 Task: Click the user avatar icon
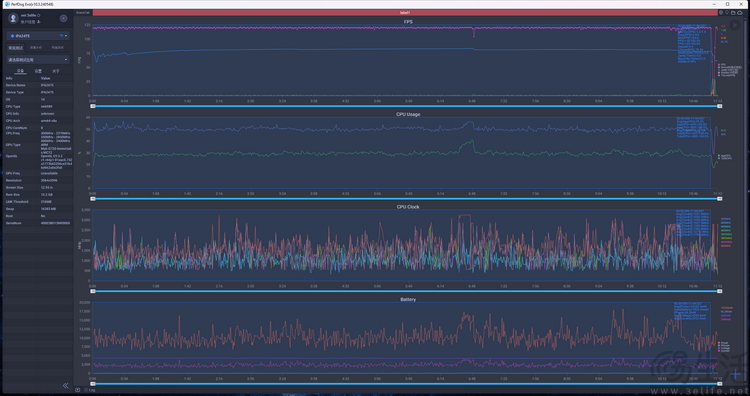click(13, 18)
